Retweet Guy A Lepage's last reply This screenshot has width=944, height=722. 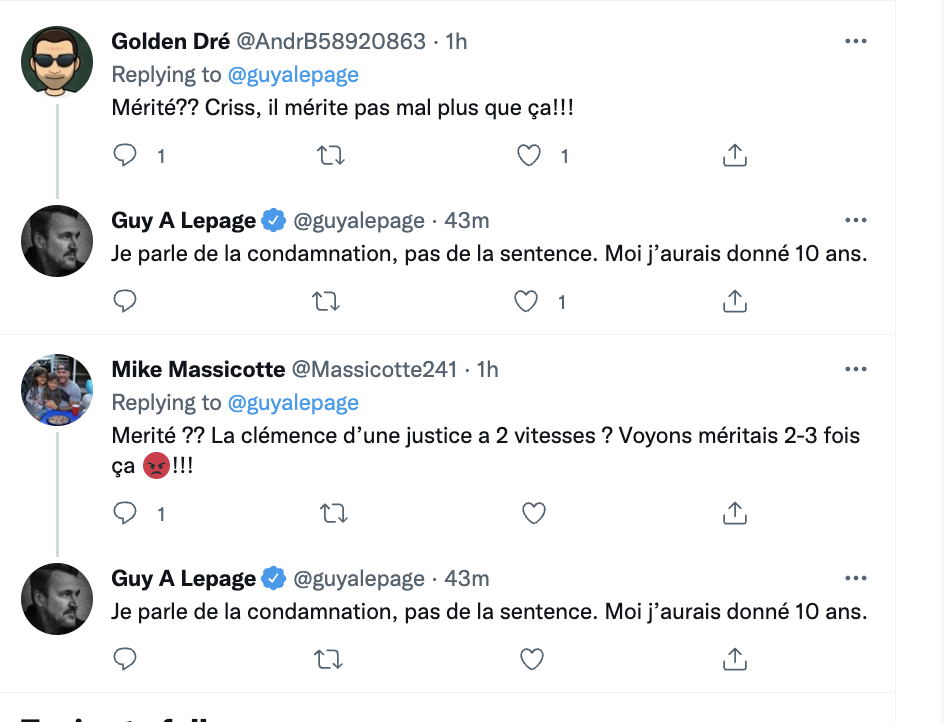coord(328,659)
